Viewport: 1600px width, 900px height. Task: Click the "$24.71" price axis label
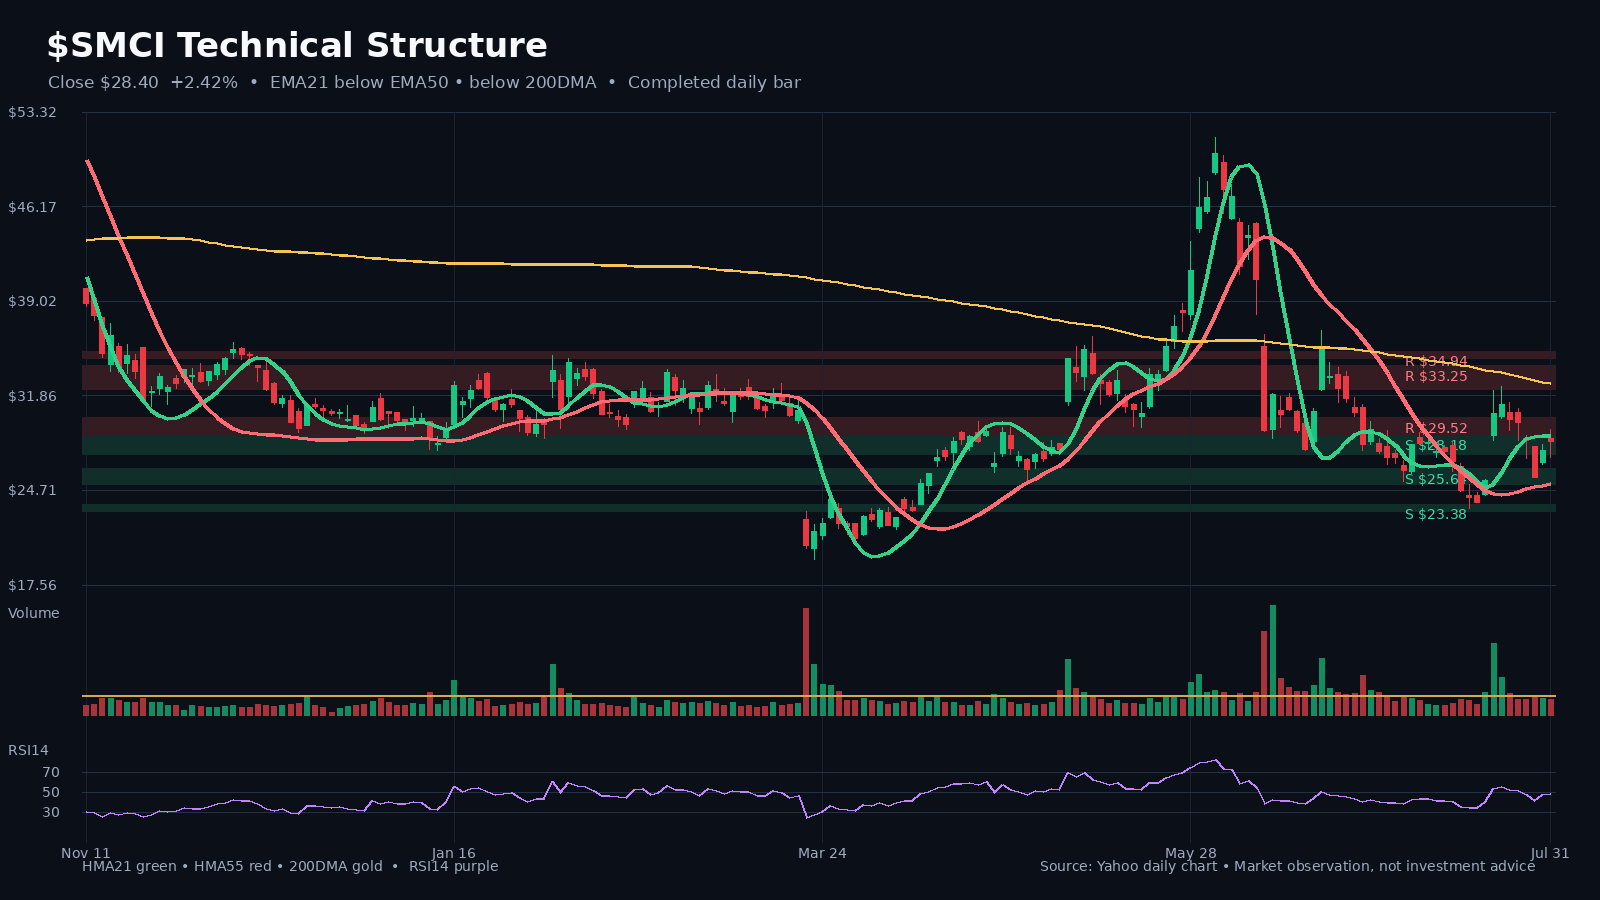(32, 490)
